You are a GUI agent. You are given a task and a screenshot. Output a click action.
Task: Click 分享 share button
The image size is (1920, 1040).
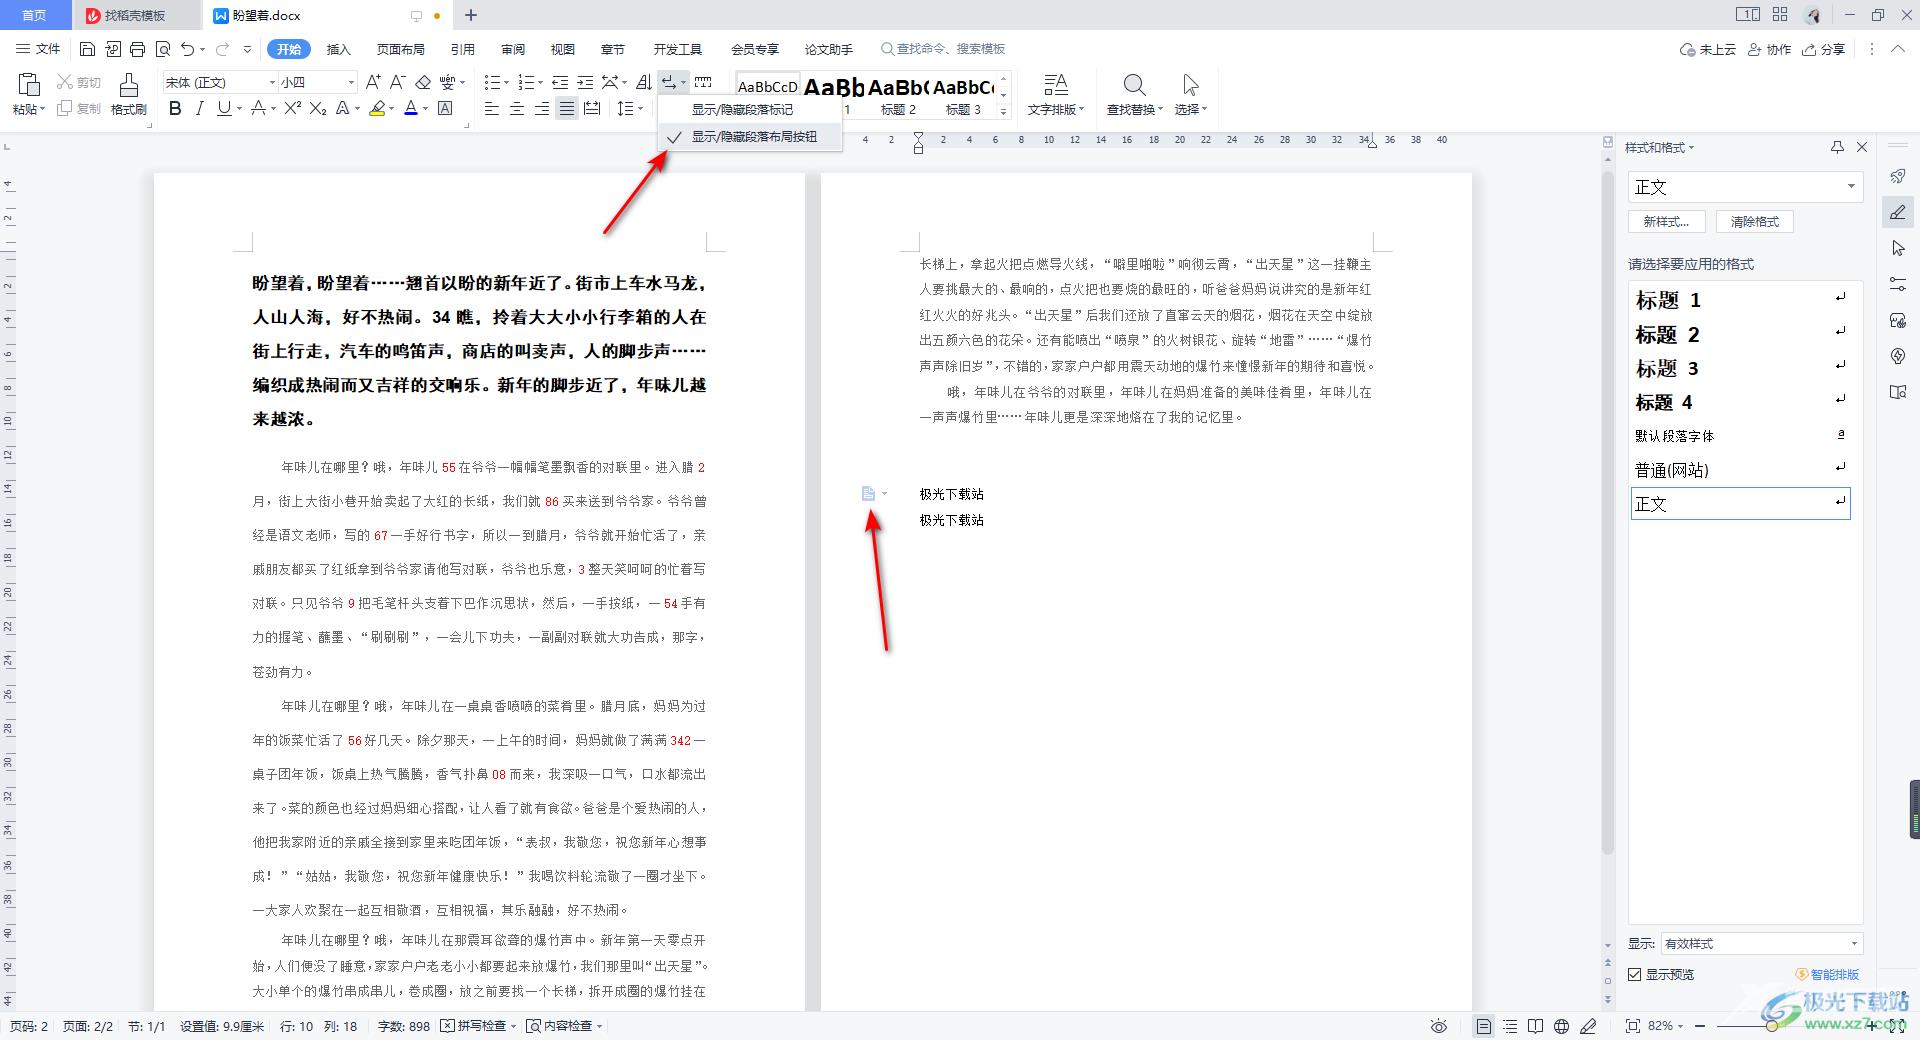(1824, 49)
